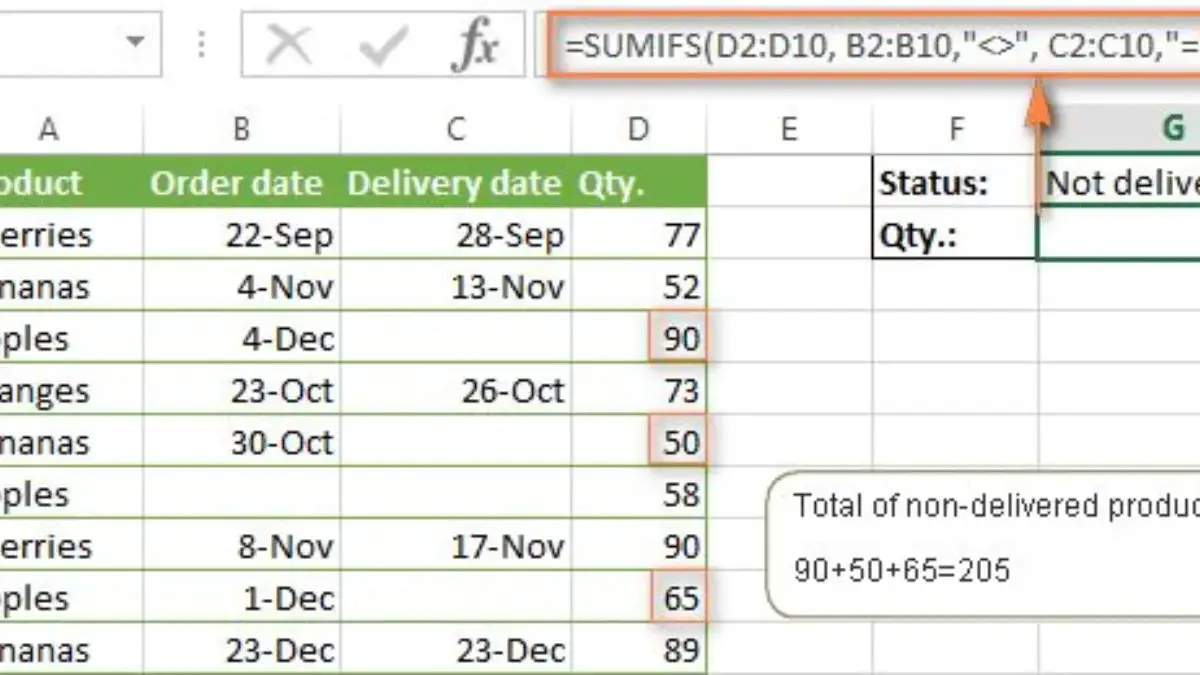Image resolution: width=1200 pixels, height=675 pixels.
Task: Select order date cell '4-Dec'
Action: pos(241,339)
